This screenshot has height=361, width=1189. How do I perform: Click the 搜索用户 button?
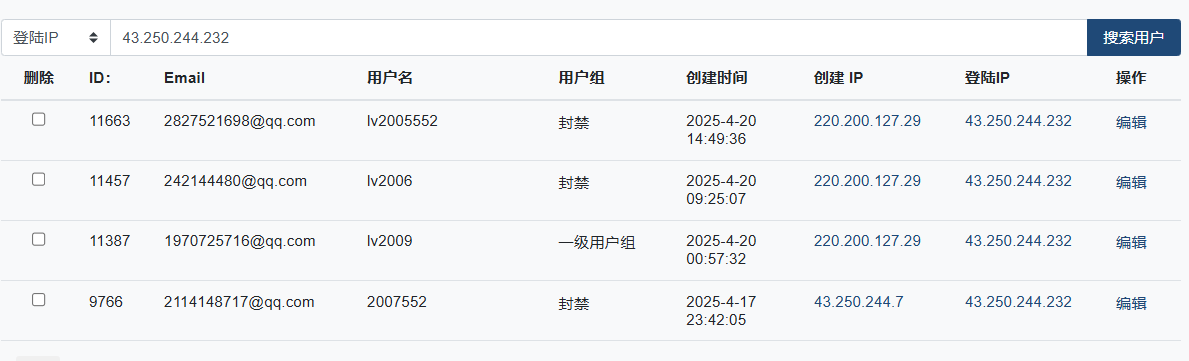(x=1133, y=38)
